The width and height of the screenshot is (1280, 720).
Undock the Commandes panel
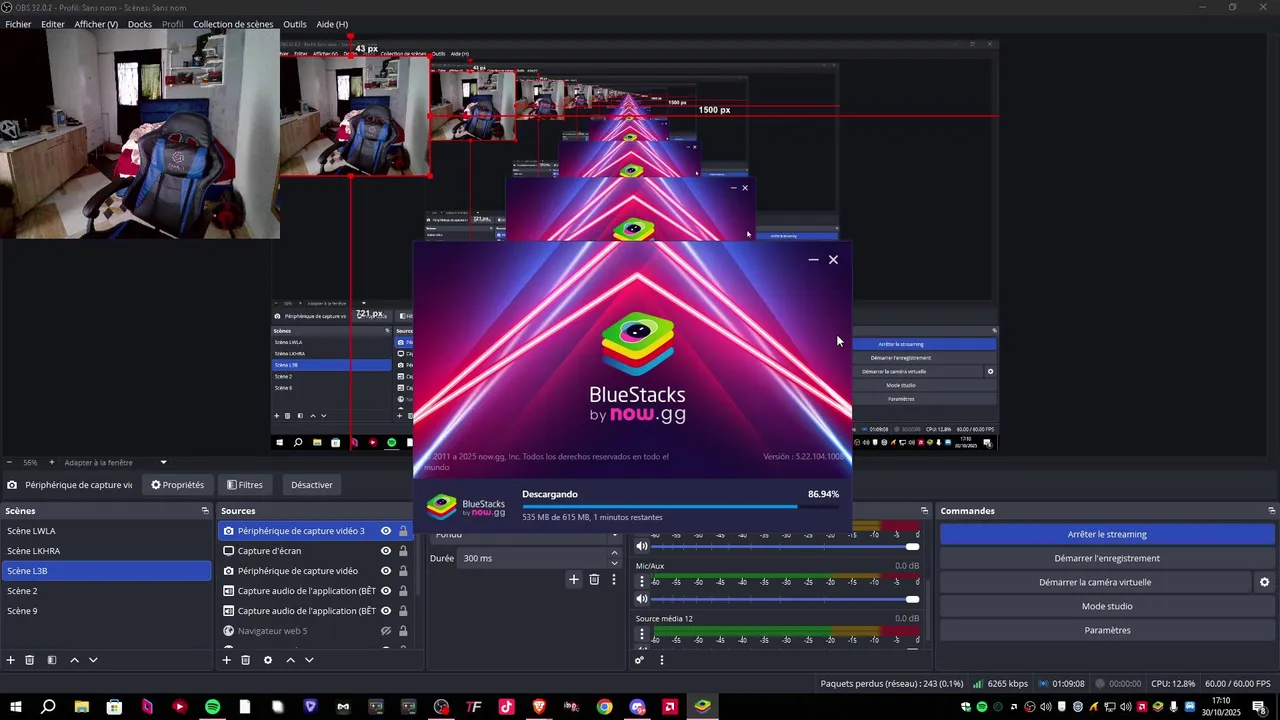[x=1271, y=511]
